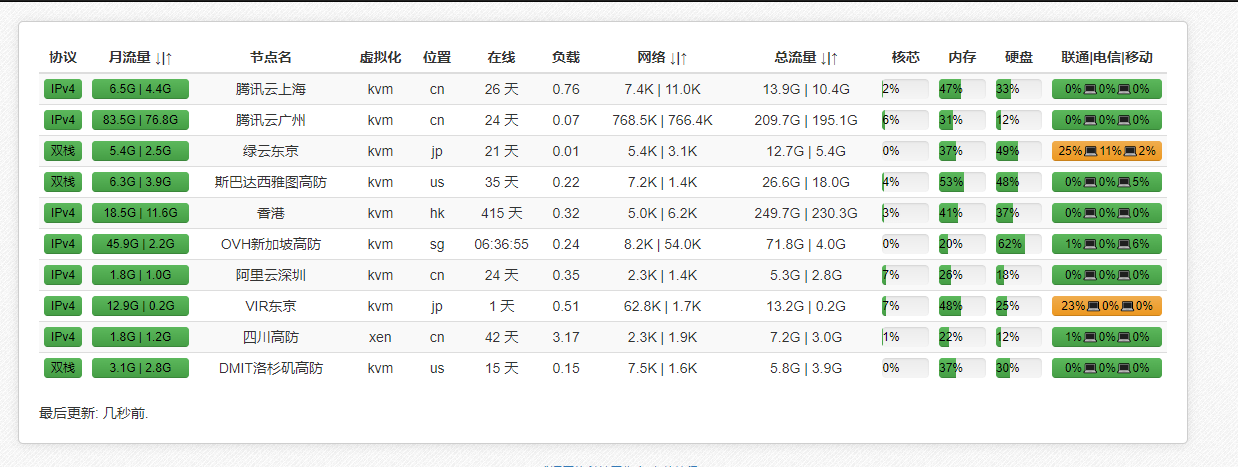Image resolution: width=1238 pixels, height=467 pixels.
Task: Click the 节点名 column header
Action: pos(271,58)
